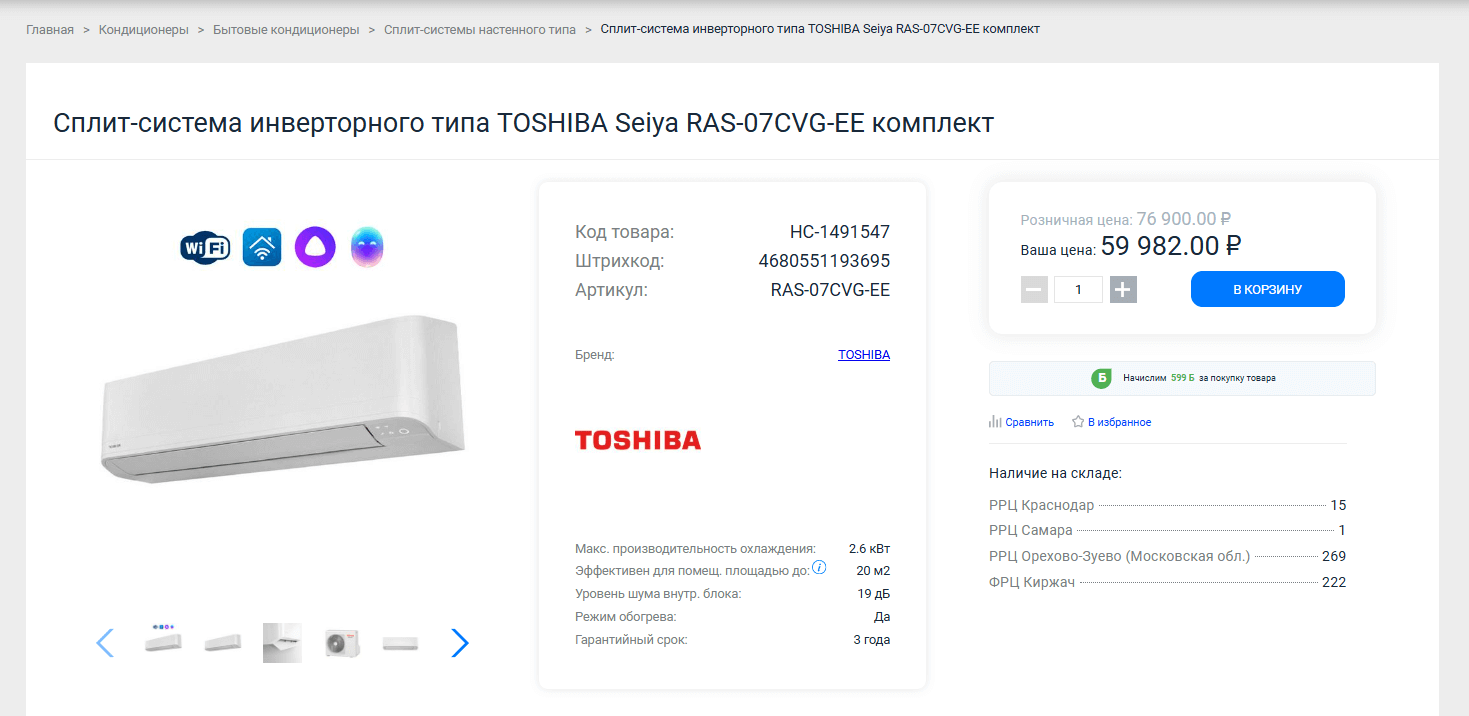1469x716 pixels.
Task: Open Кондиционеры breadcrumb
Action: pyautogui.click(x=144, y=30)
